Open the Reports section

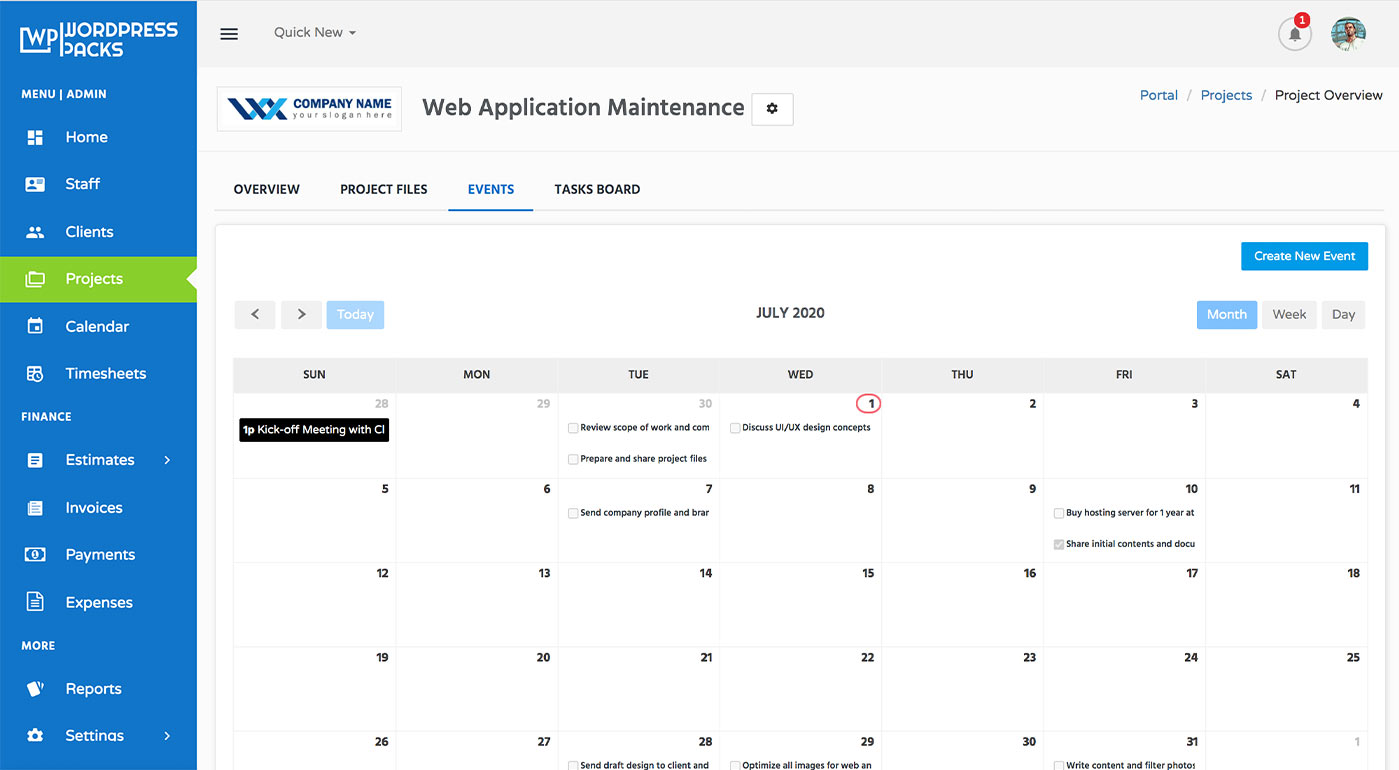point(93,688)
